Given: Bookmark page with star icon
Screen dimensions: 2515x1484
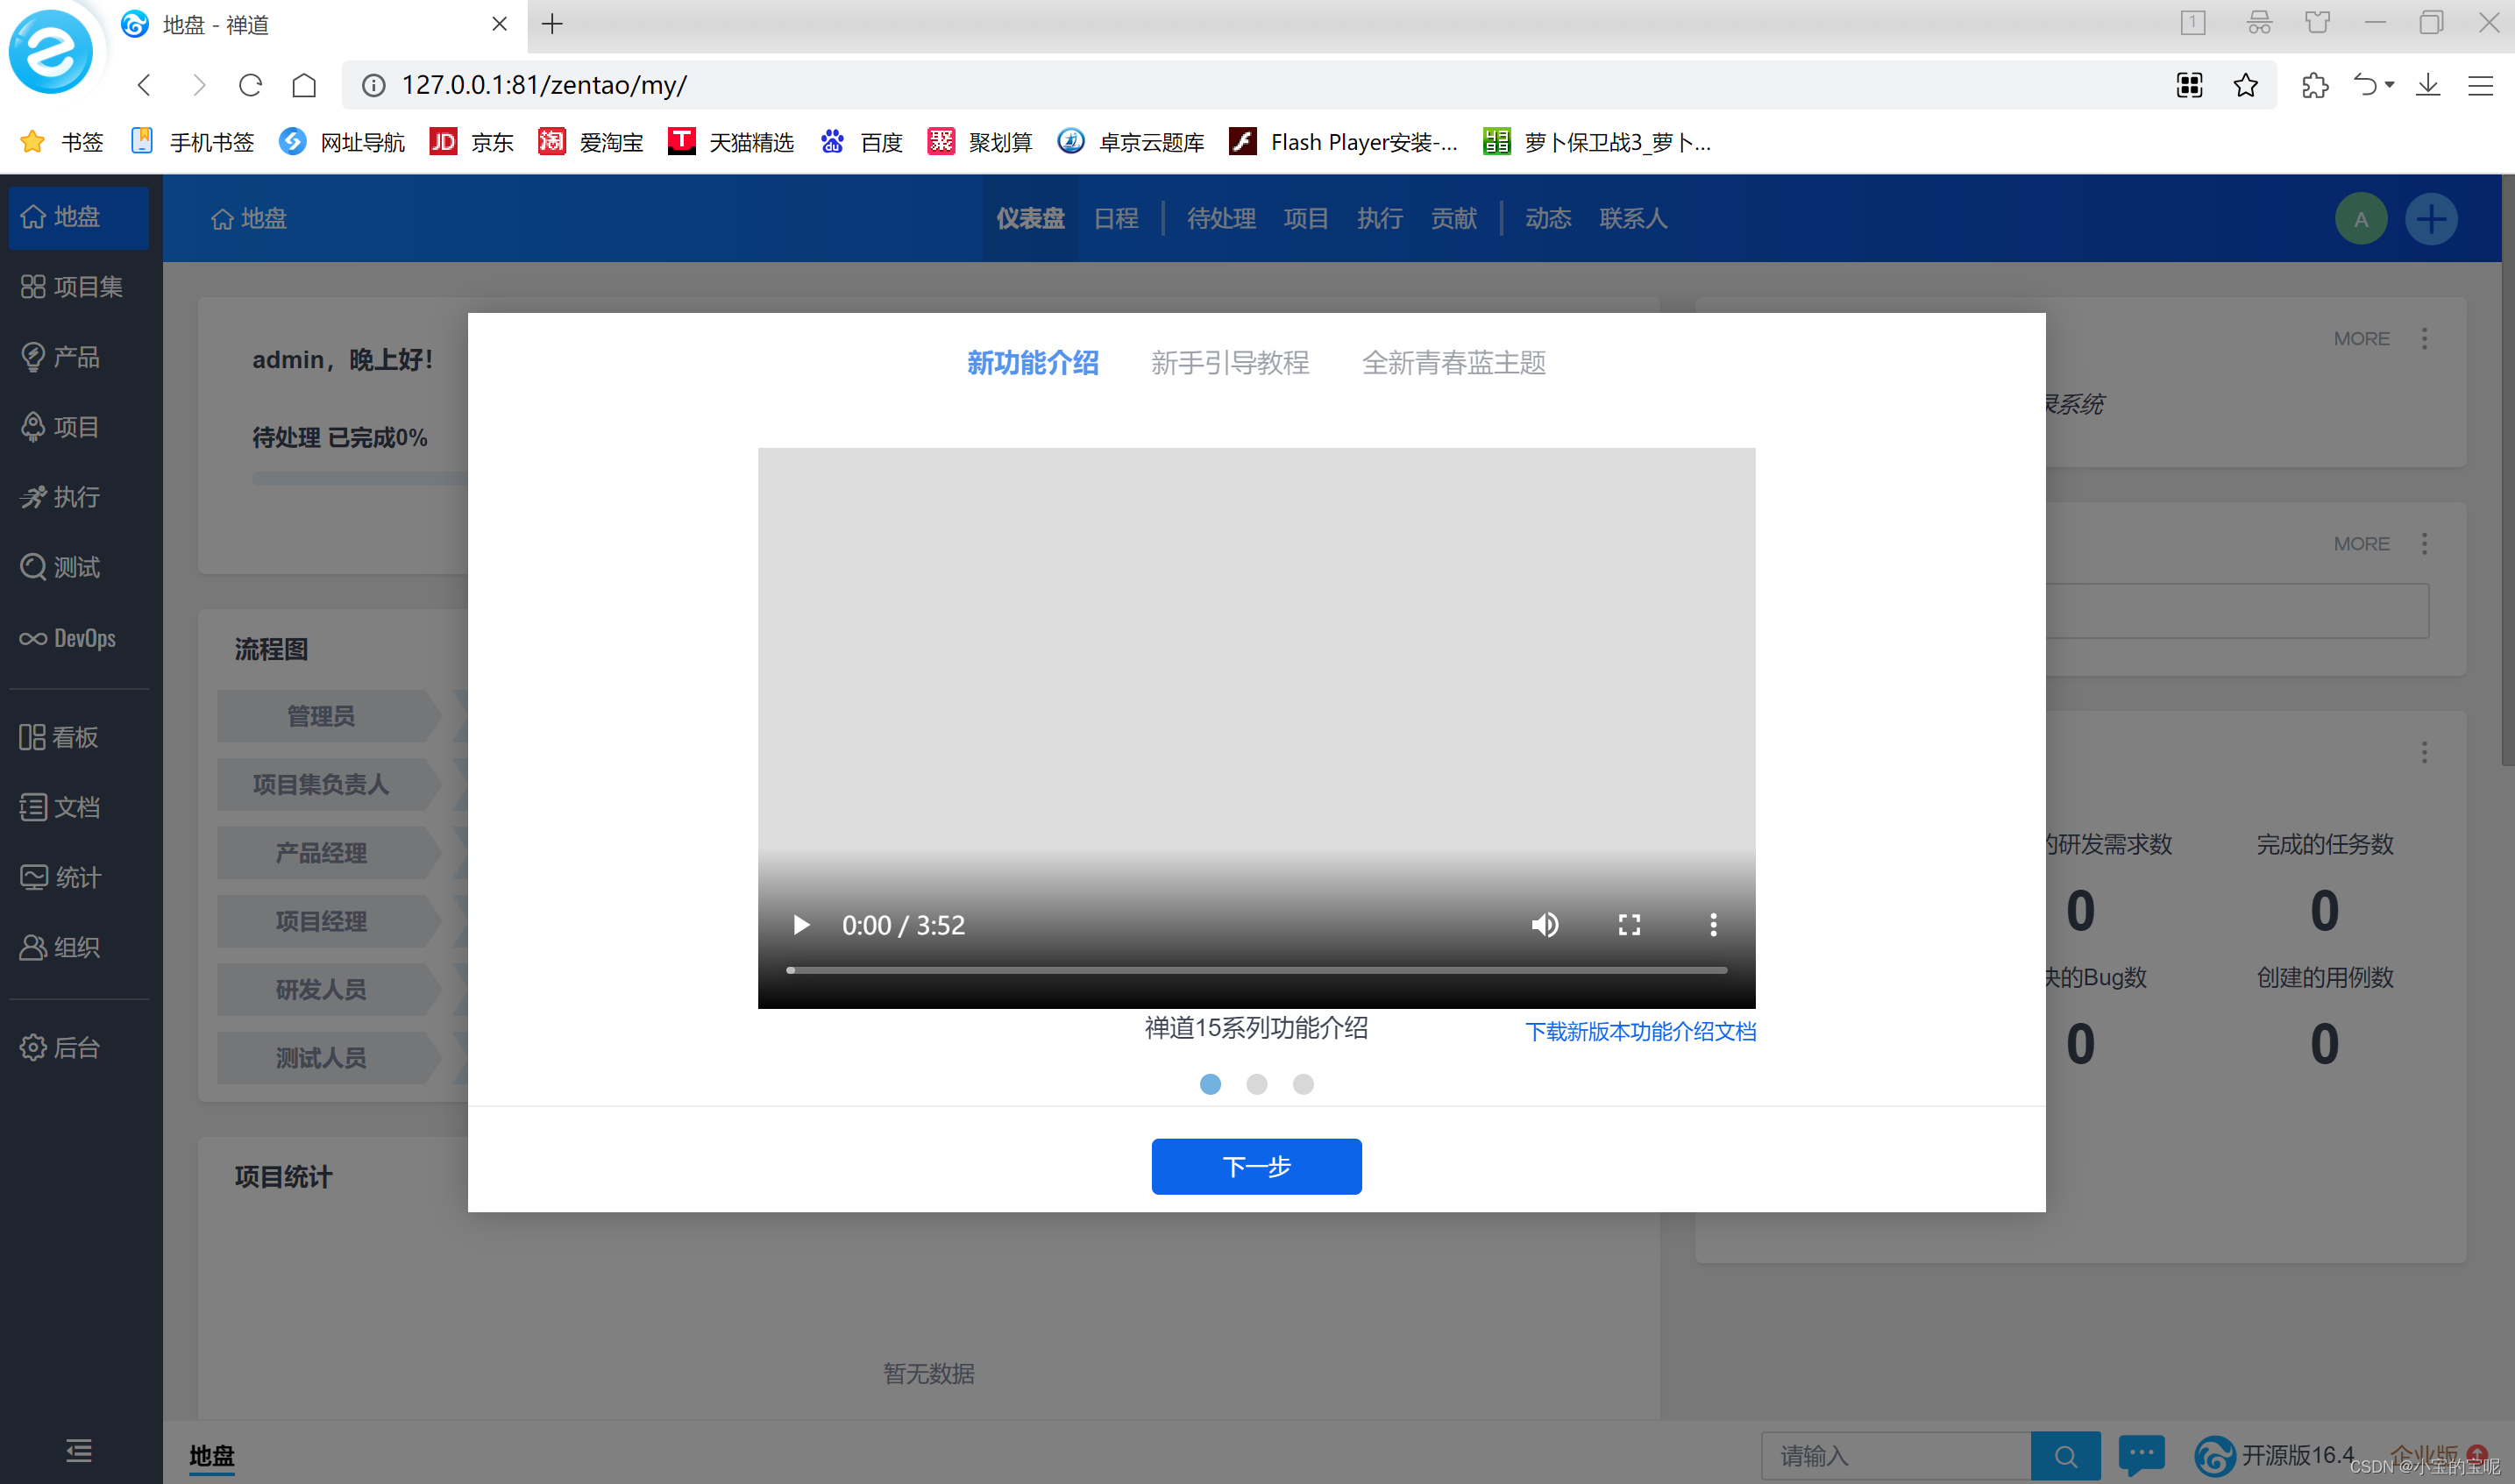Looking at the screenshot, I should click(2245, 85).
